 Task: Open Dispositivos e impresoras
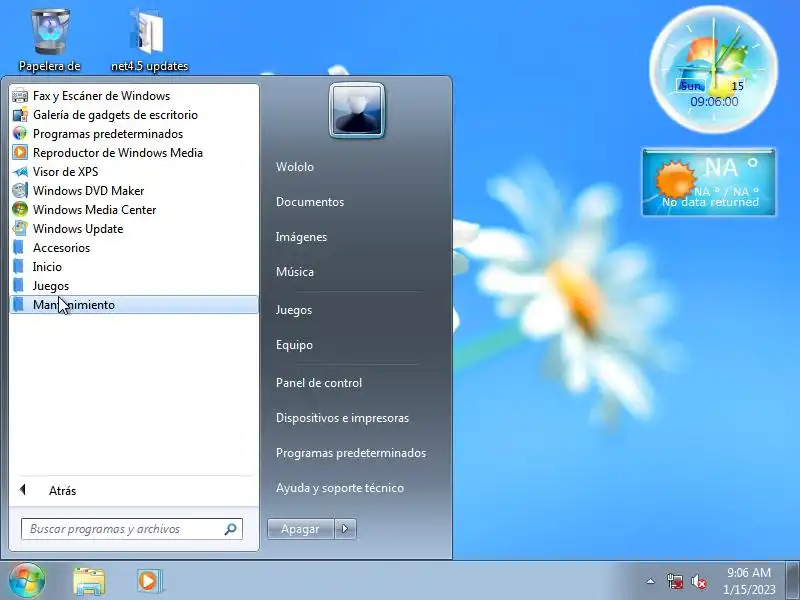point(342,418)
